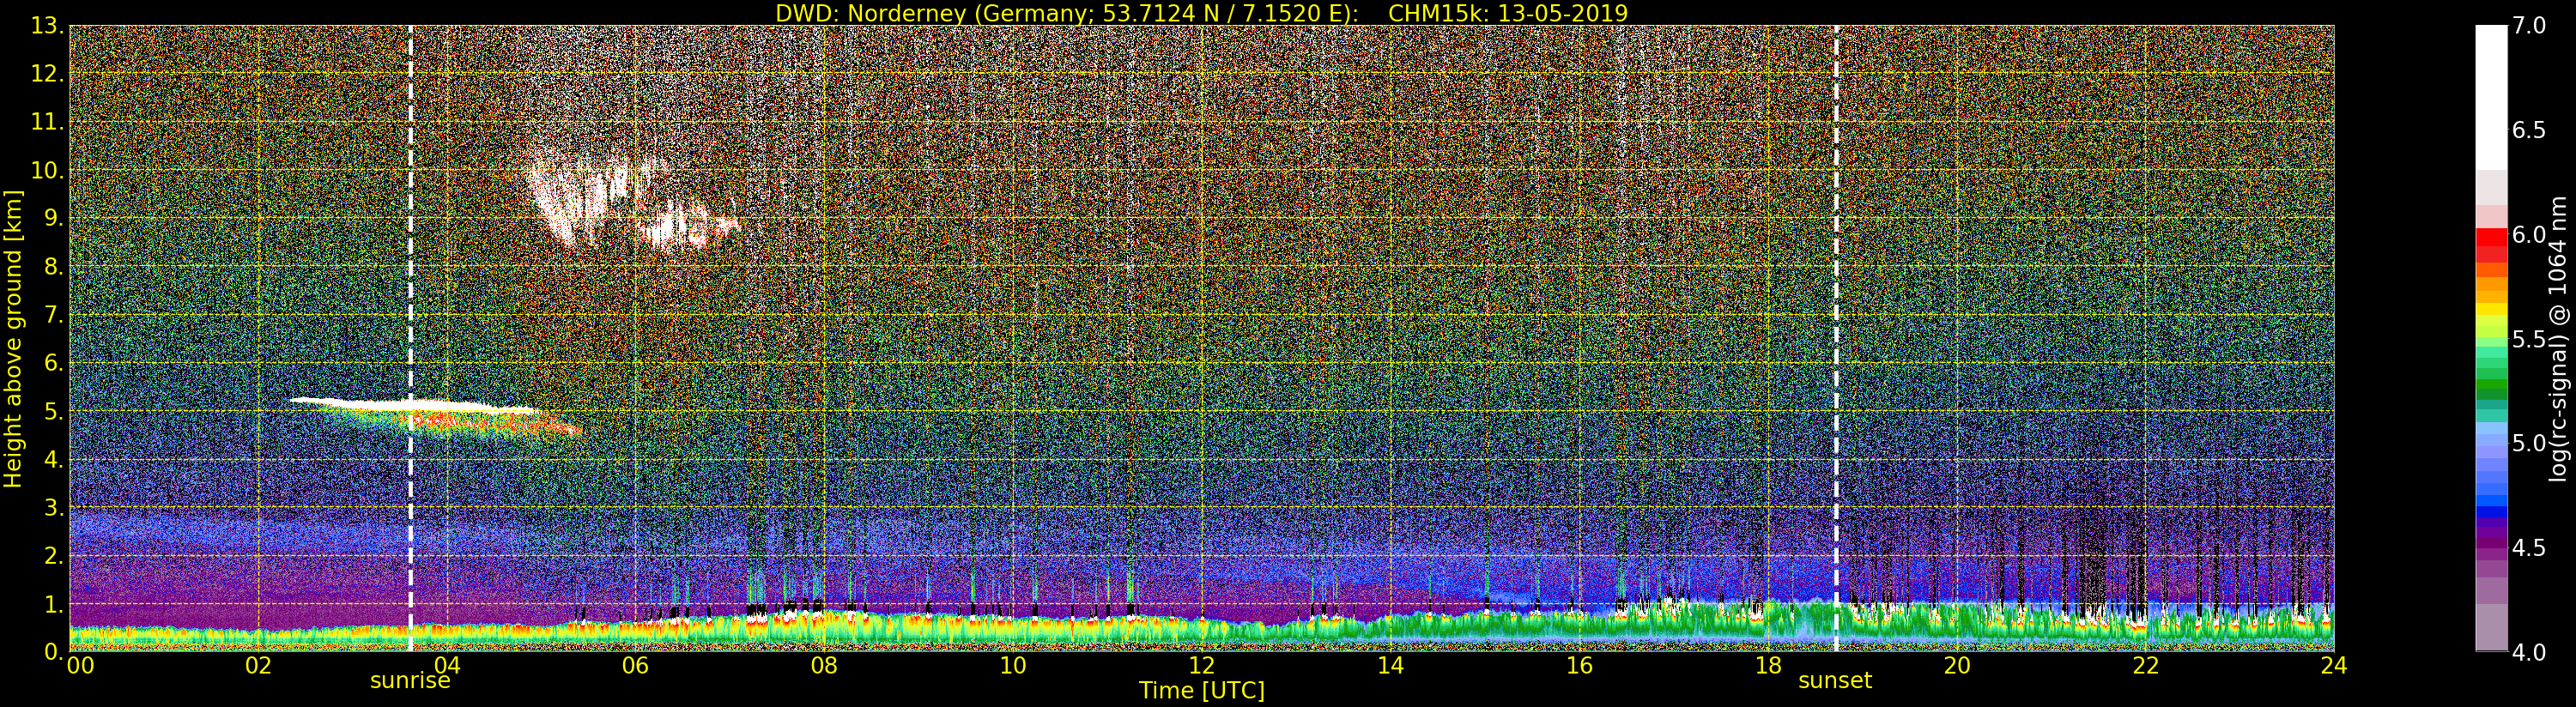2576x707 pixels.
Task: Click height axis tick label '12.'
Action: pos(47,74)
